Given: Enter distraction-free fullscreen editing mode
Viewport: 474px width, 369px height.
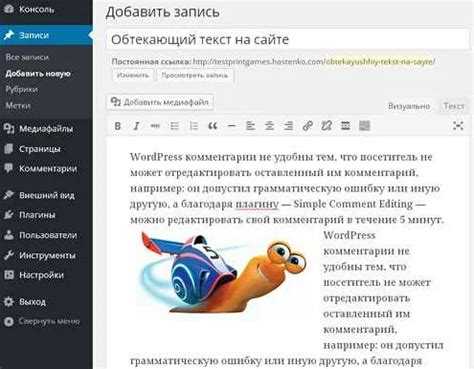Looking at the screenshot, I should click(x=458, y=126).
